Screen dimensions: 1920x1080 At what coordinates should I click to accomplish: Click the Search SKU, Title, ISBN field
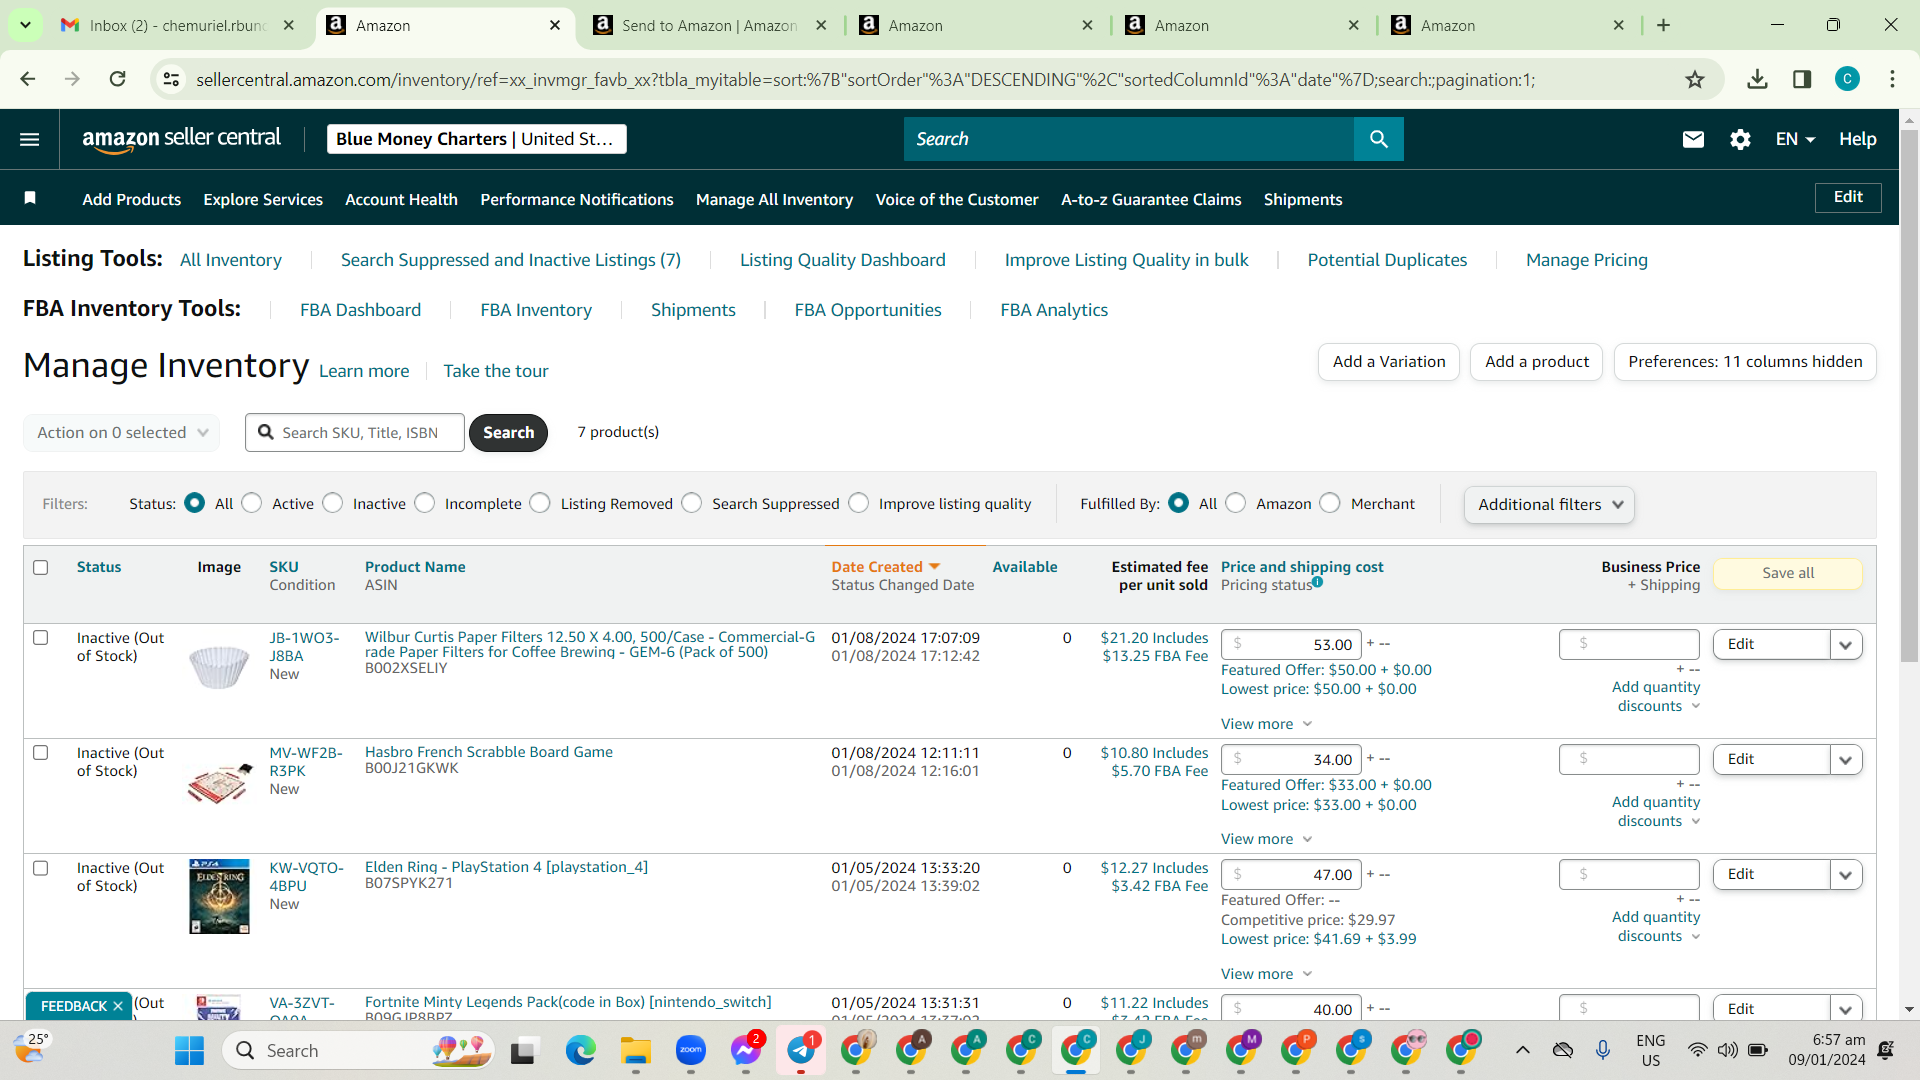click(355, 433)
